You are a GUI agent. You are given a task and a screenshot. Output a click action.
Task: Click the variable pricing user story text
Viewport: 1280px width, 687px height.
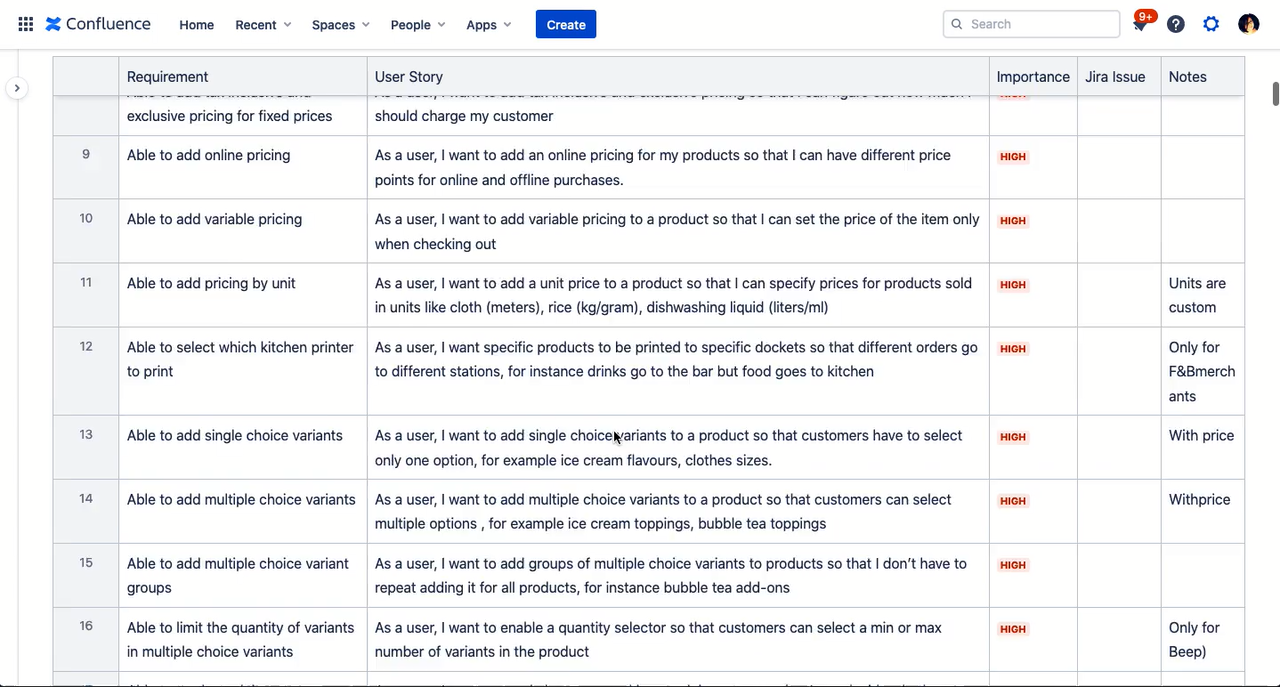point(677,231)
